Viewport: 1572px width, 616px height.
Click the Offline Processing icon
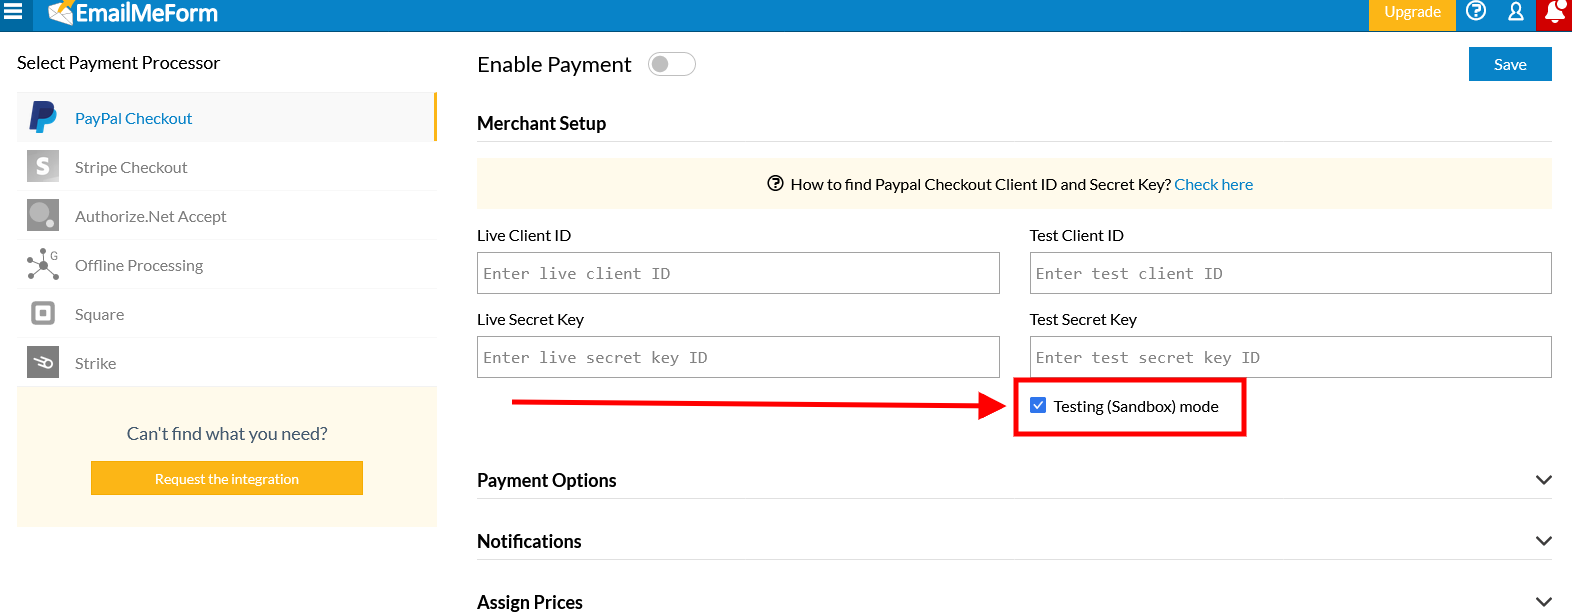(x=43, y=264)
